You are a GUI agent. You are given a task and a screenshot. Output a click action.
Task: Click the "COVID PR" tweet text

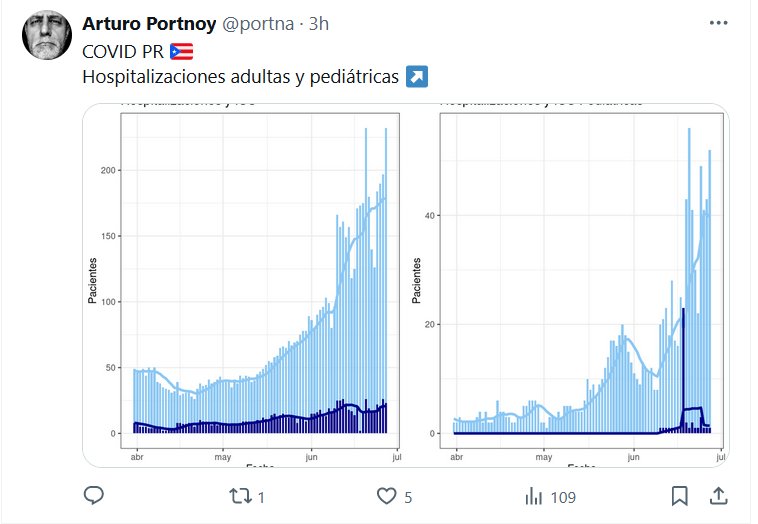(123, 51)
